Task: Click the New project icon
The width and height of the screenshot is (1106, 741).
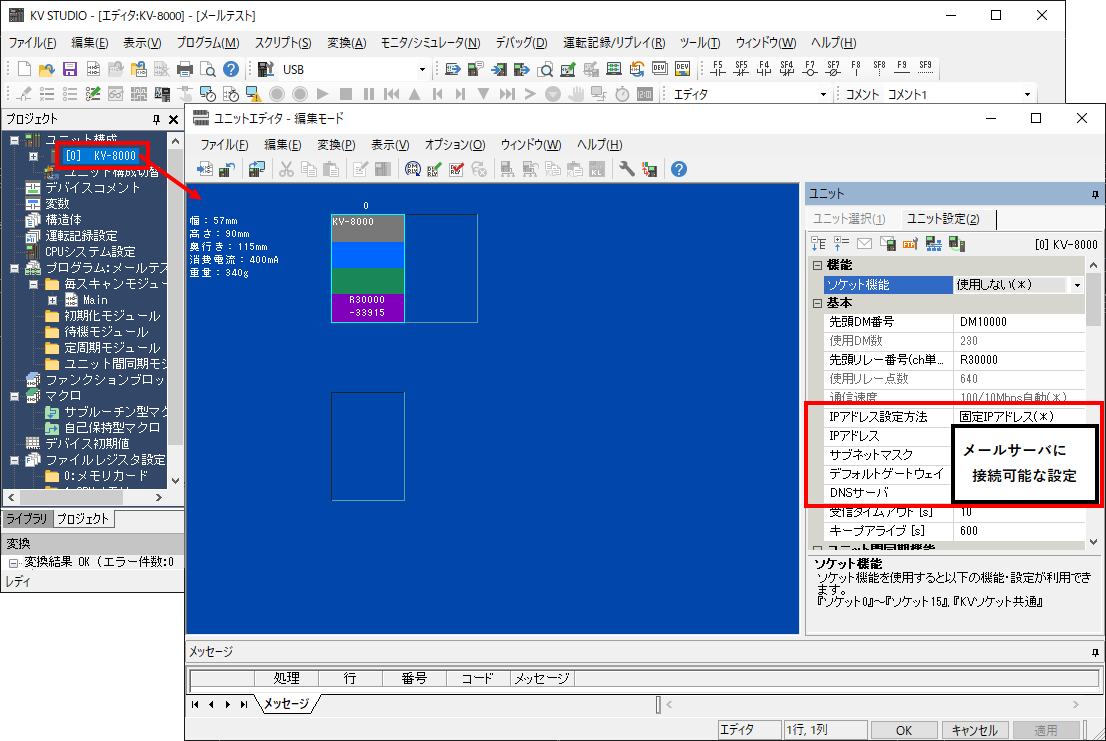Action: 24,68
